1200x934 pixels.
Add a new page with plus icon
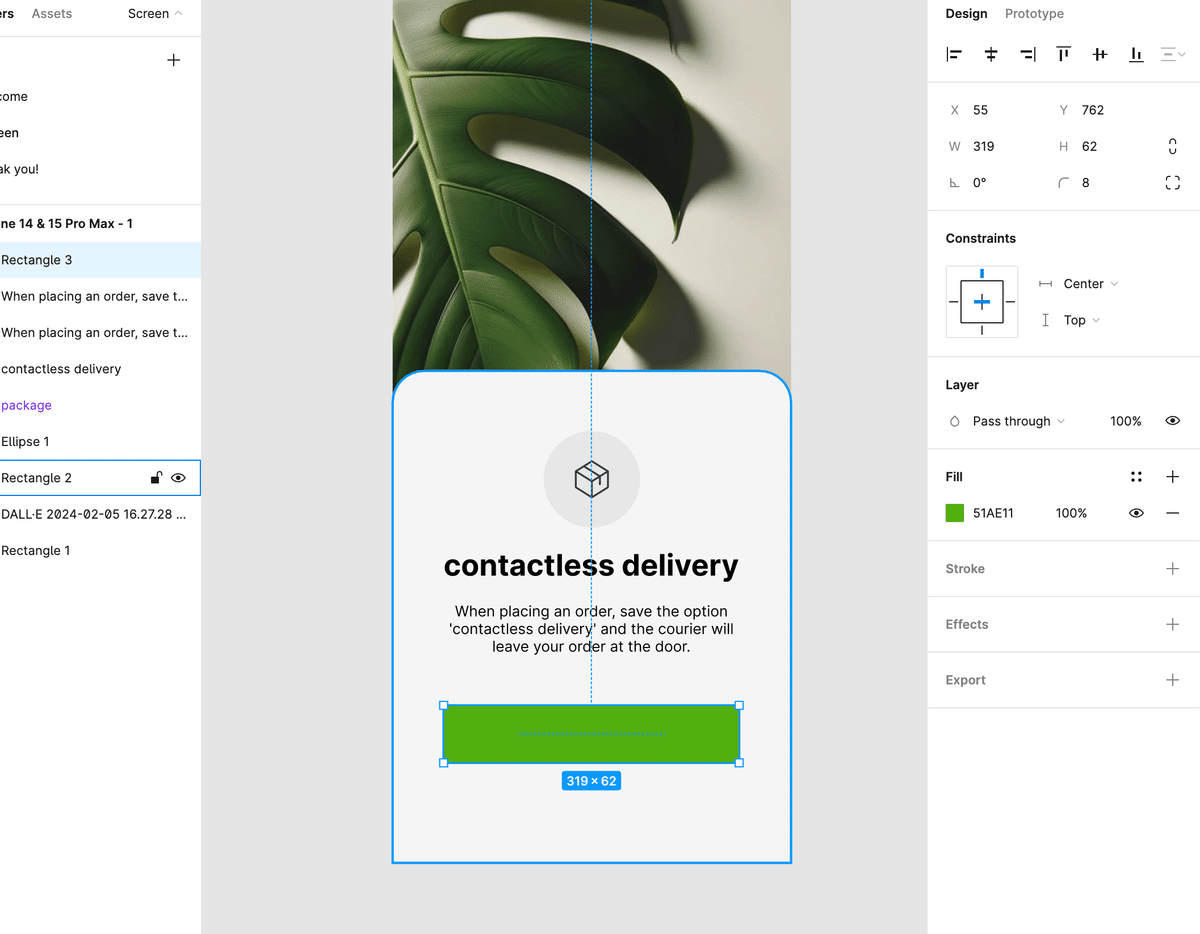coord(173,60)
